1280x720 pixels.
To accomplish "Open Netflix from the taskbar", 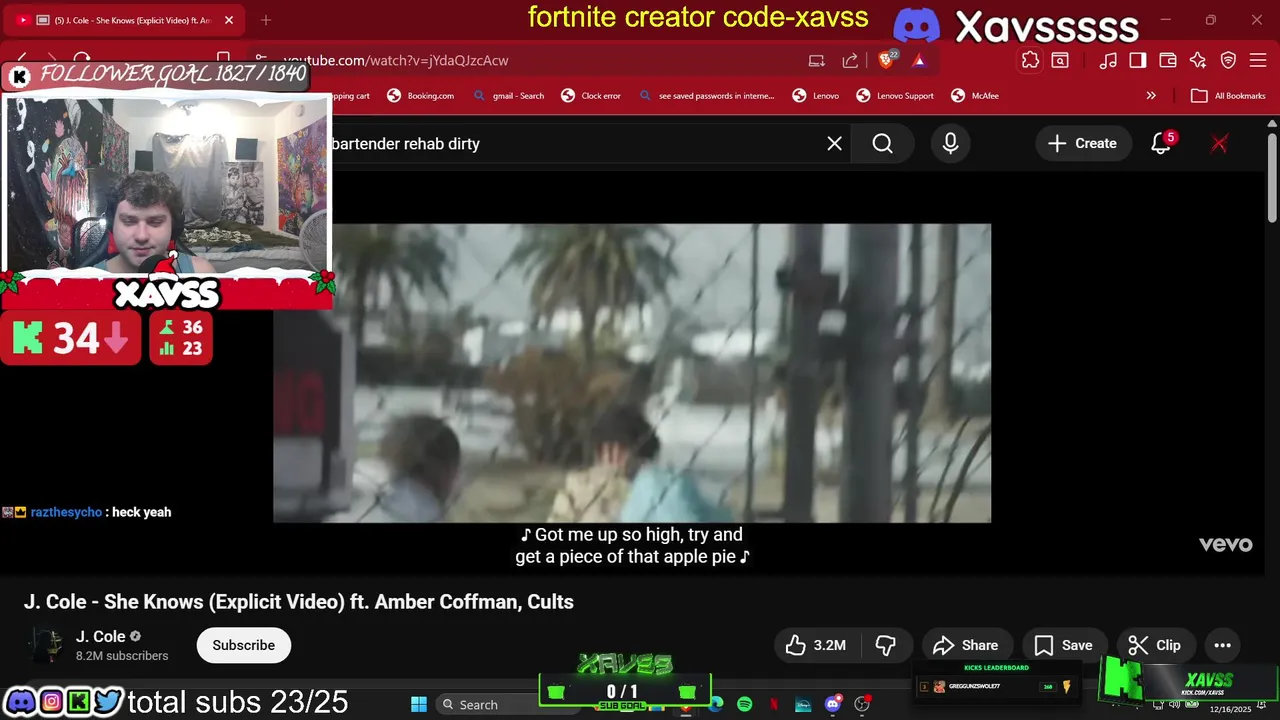I will pyautogui.click(x=774, y=704).
